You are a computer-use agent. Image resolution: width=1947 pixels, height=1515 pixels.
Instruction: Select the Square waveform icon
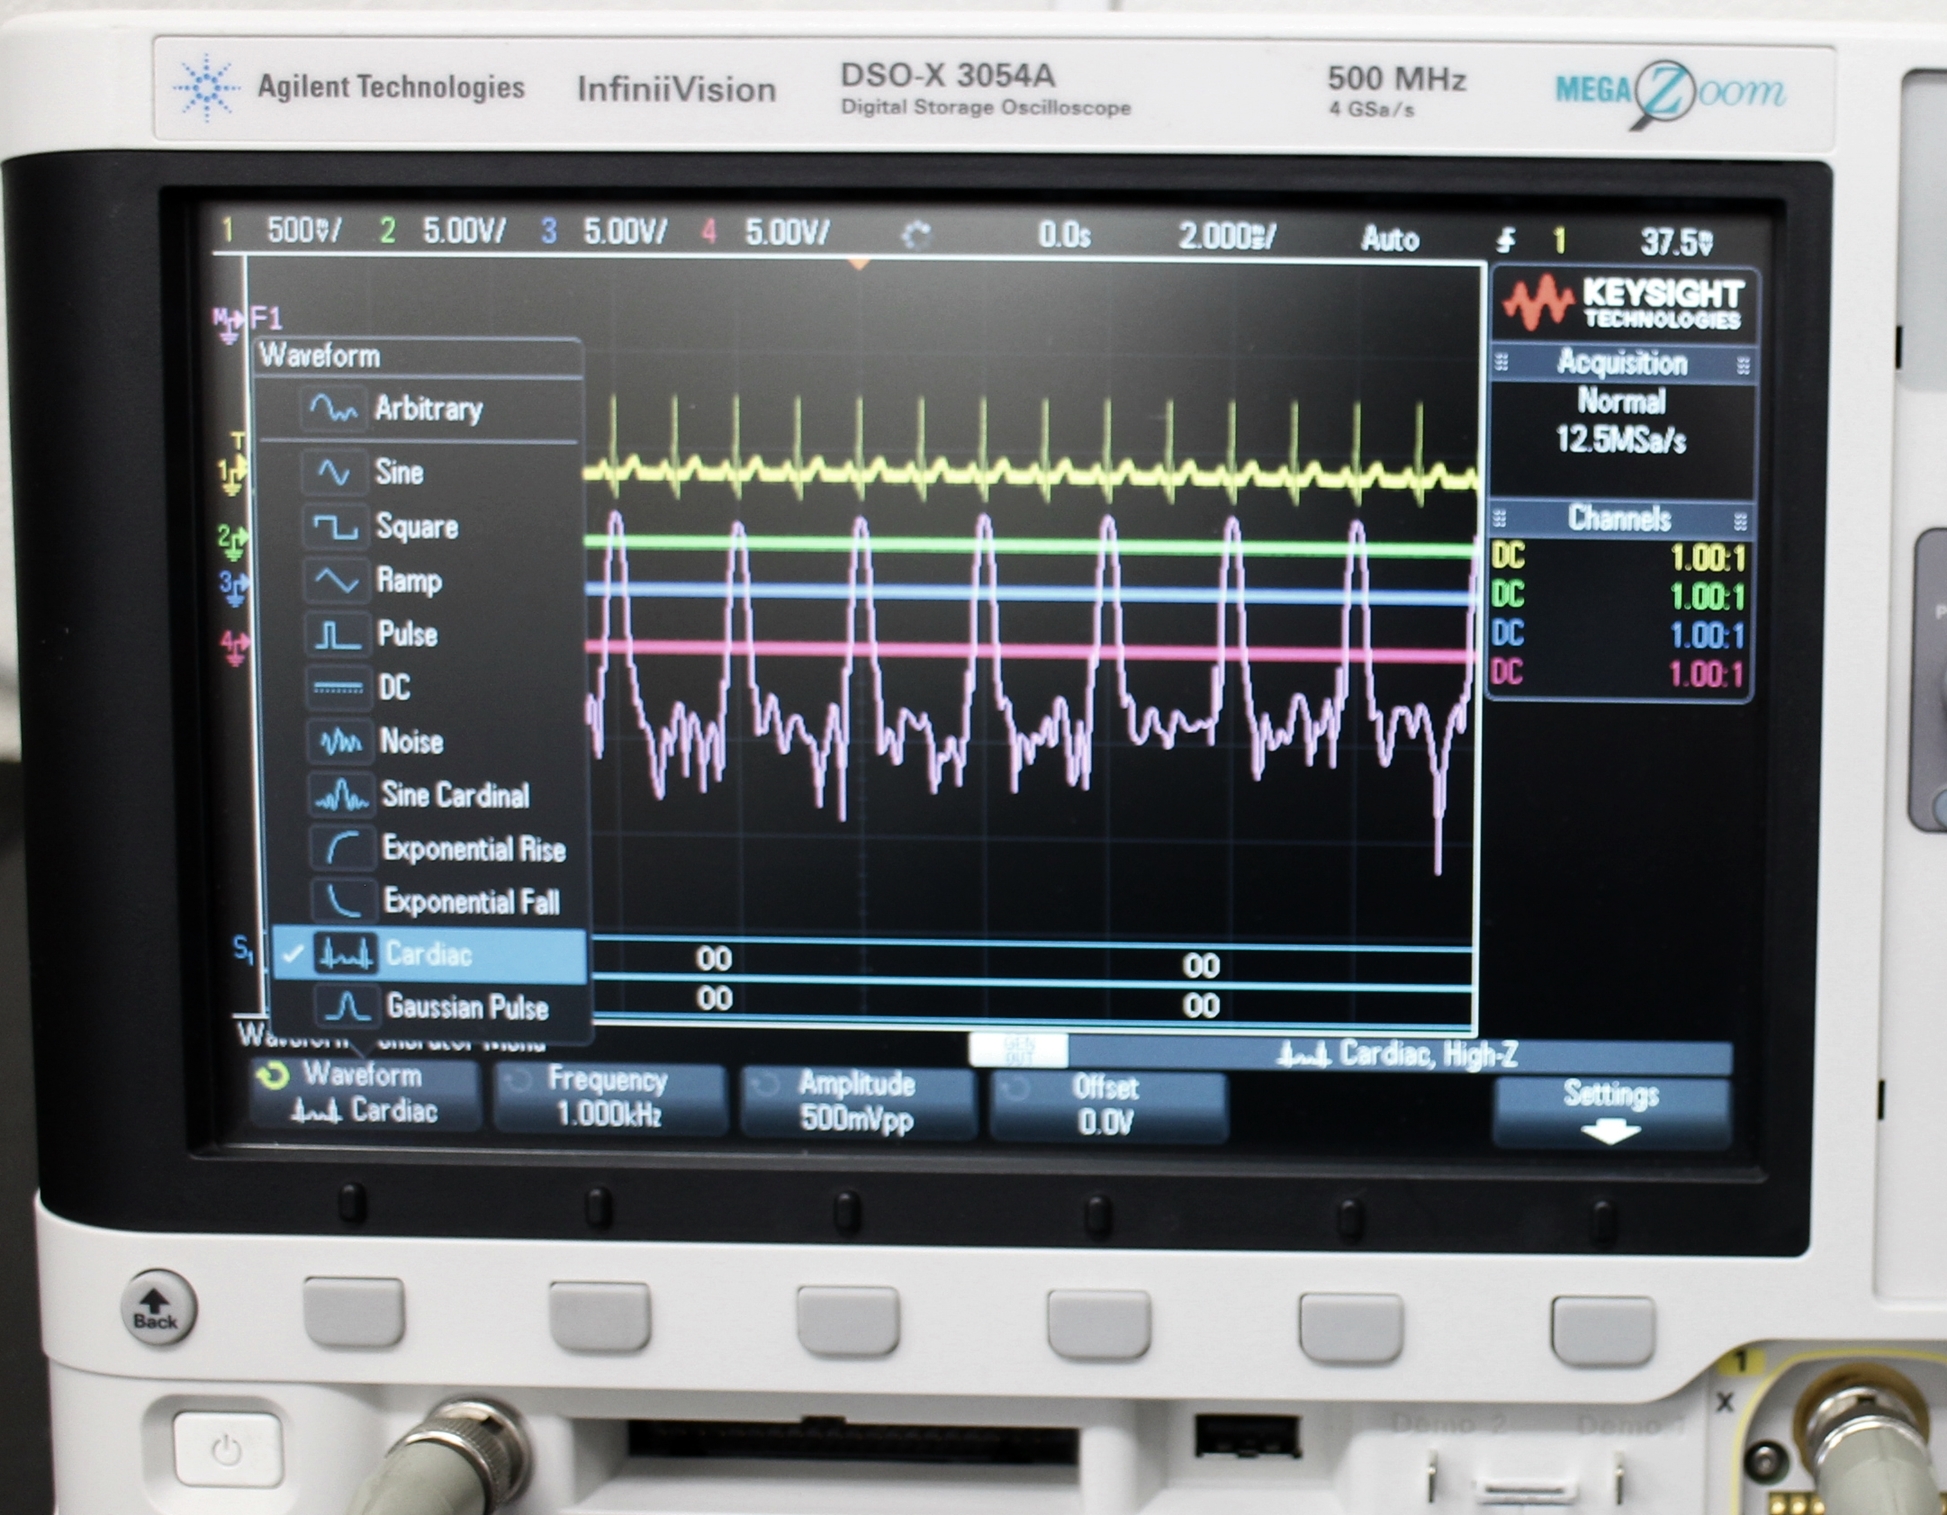334,526
